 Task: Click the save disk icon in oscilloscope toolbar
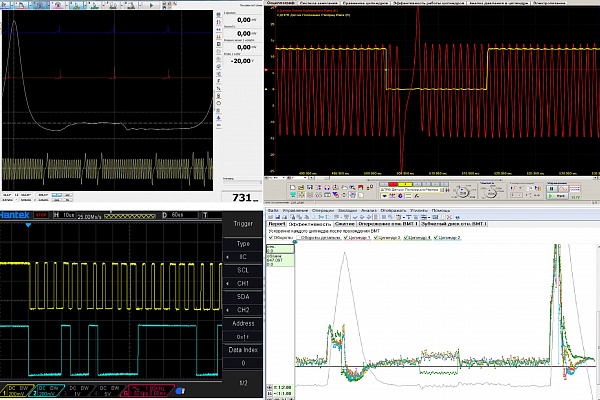click(x=310, y=188)
